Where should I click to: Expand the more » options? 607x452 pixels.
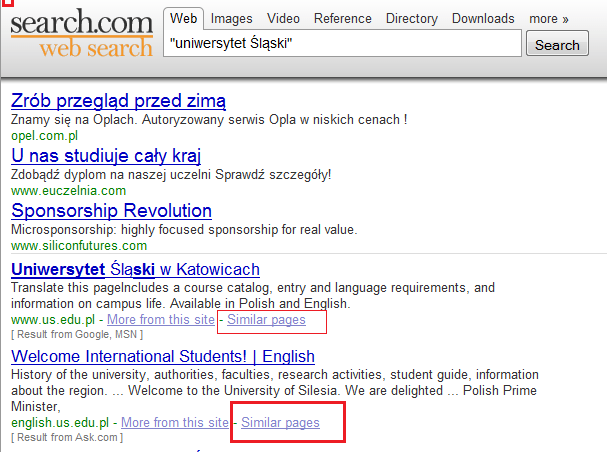(549, 19)
